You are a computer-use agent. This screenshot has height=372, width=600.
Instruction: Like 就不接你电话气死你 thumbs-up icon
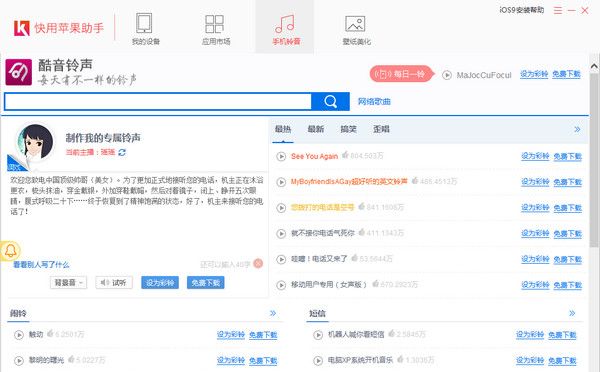[362, 232]
